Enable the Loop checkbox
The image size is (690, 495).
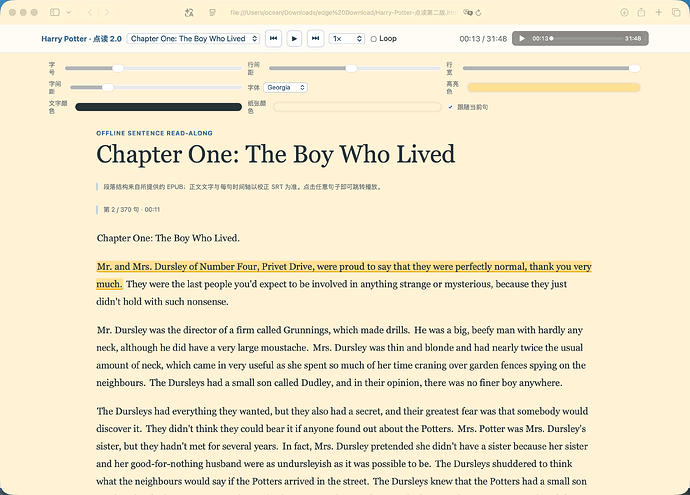[374, 39]
